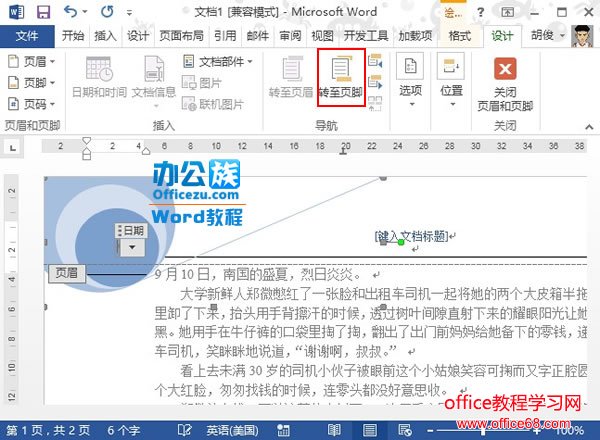This screenshot has height=440, width=600.
Task: Open the 开发工具 tab
Action: 366,36
